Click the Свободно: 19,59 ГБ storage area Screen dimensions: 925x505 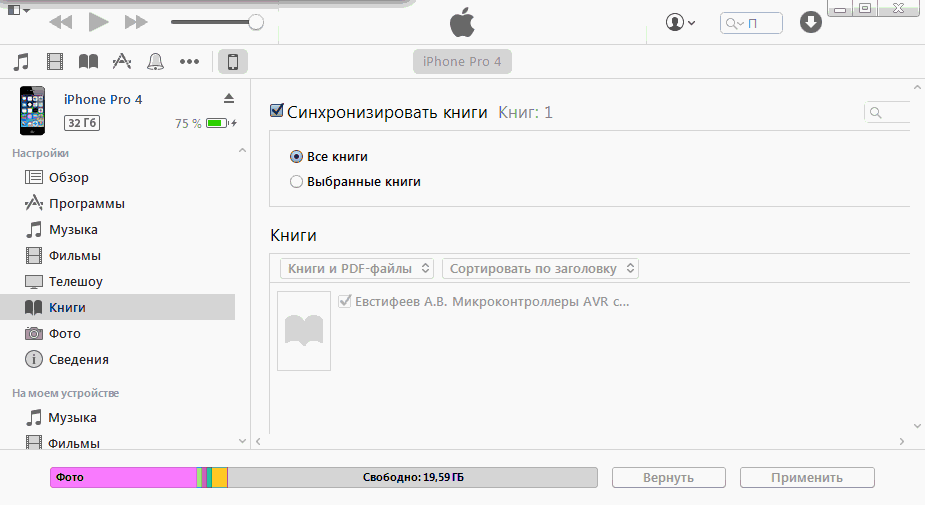[413, 477]
